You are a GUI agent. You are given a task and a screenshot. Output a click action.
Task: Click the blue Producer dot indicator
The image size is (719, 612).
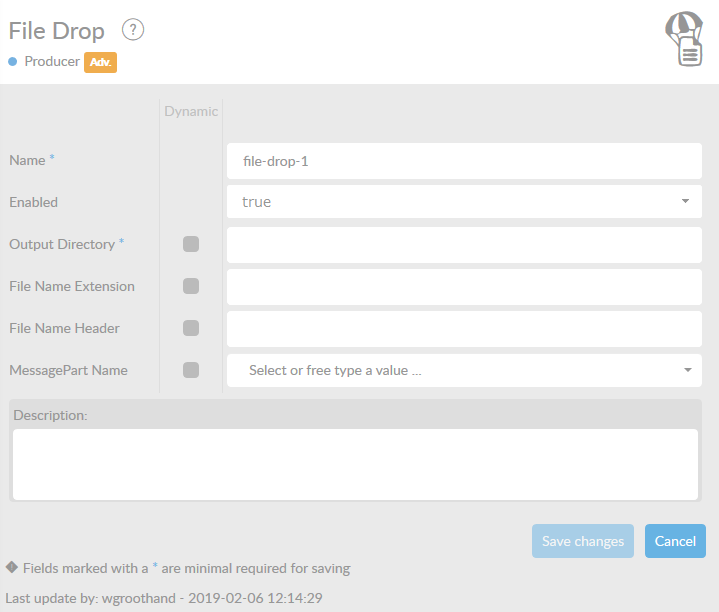[x=13, y=62]
